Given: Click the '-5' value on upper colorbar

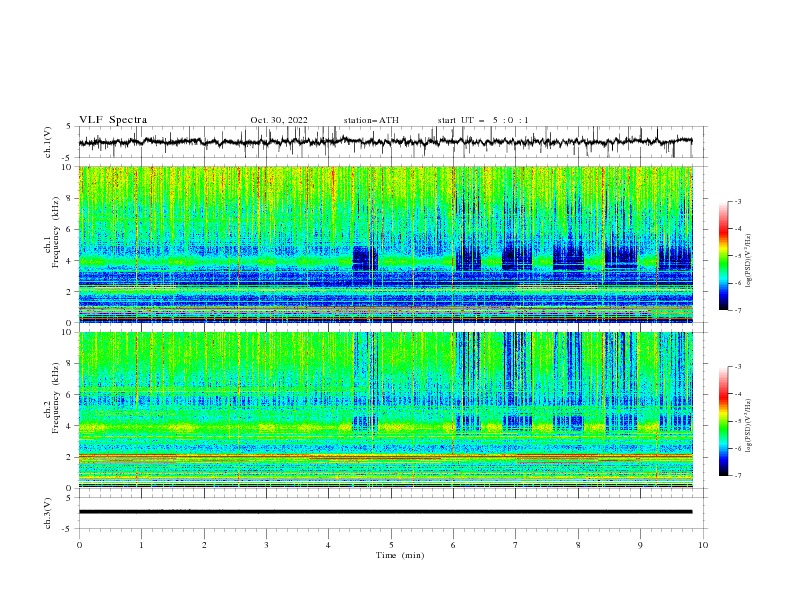Looking at the screenshot, I should [738, 256].
